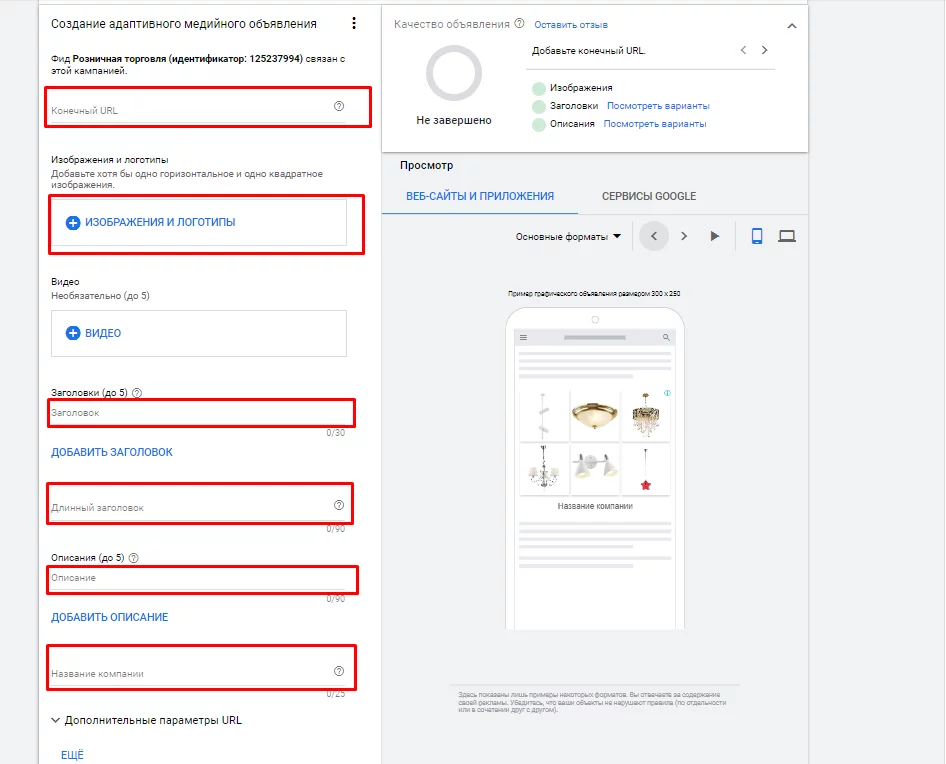Collapse the ad quality panel with the chevron

792,25
